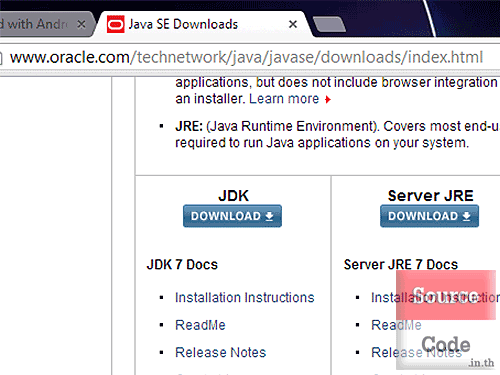Focus the address bar with oracle.com URL
This screenshot has width=500, height=375.
(247, 58)
